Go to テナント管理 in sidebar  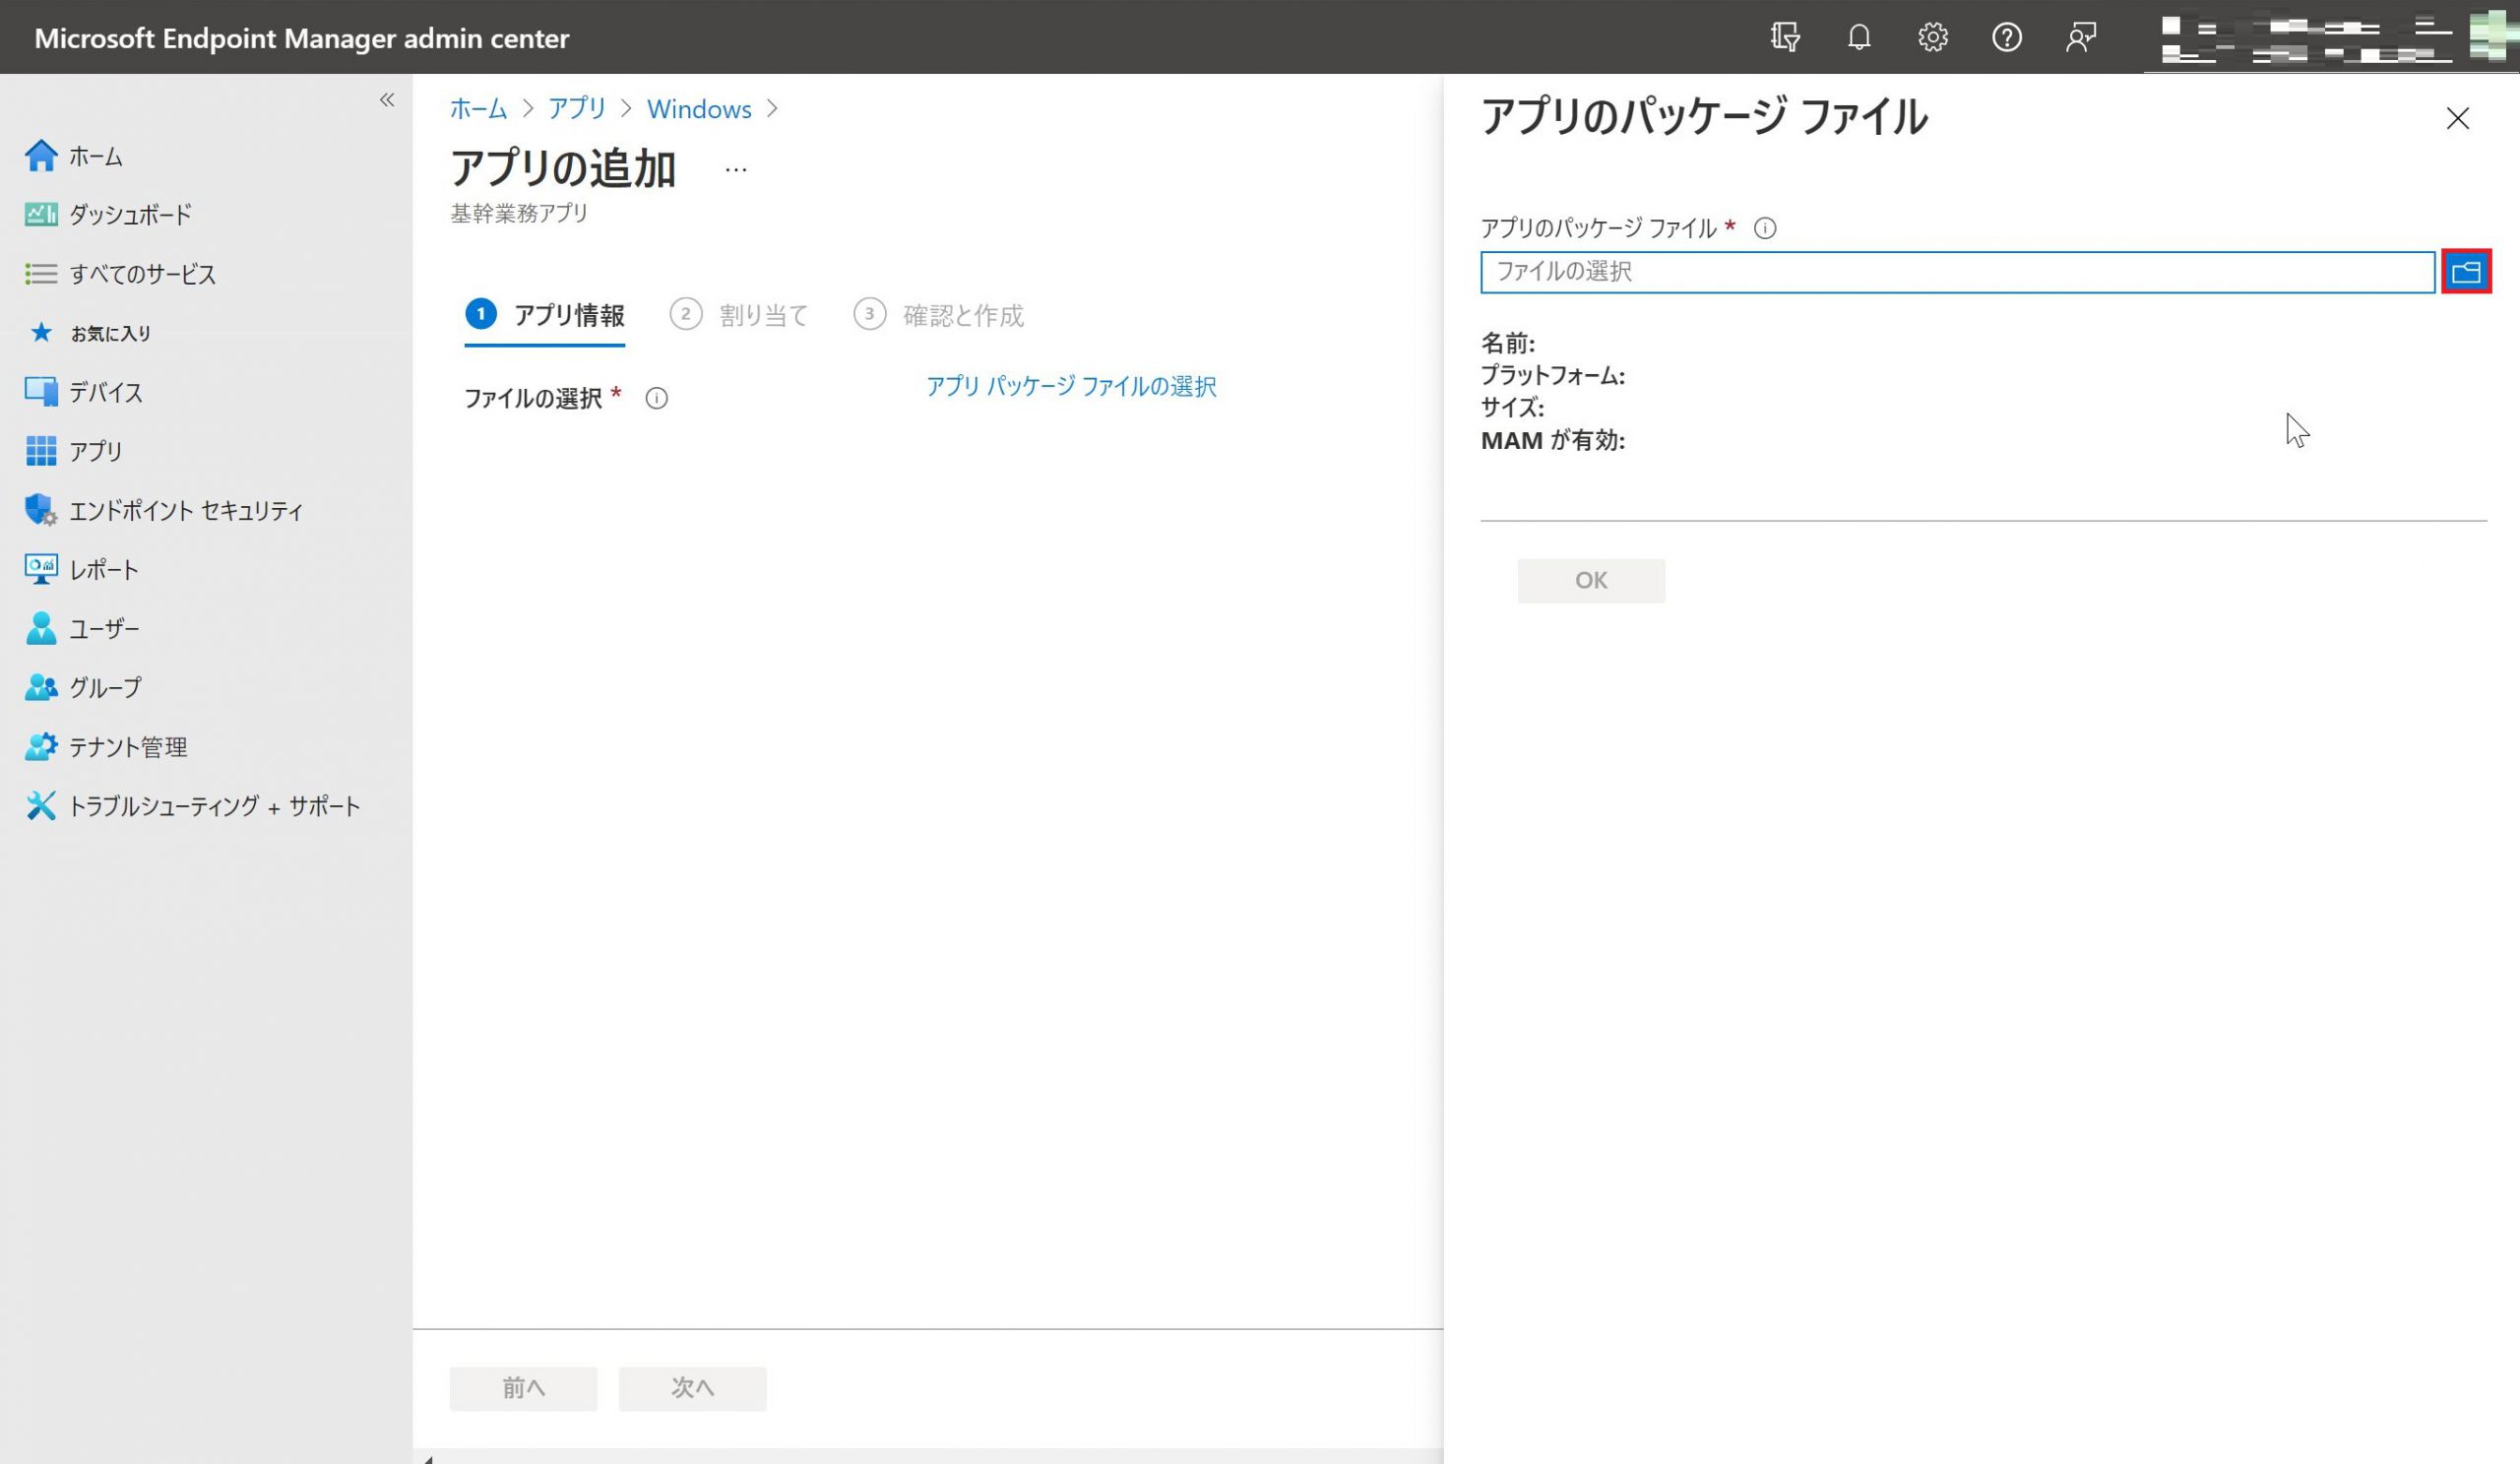tap(127, 747)
